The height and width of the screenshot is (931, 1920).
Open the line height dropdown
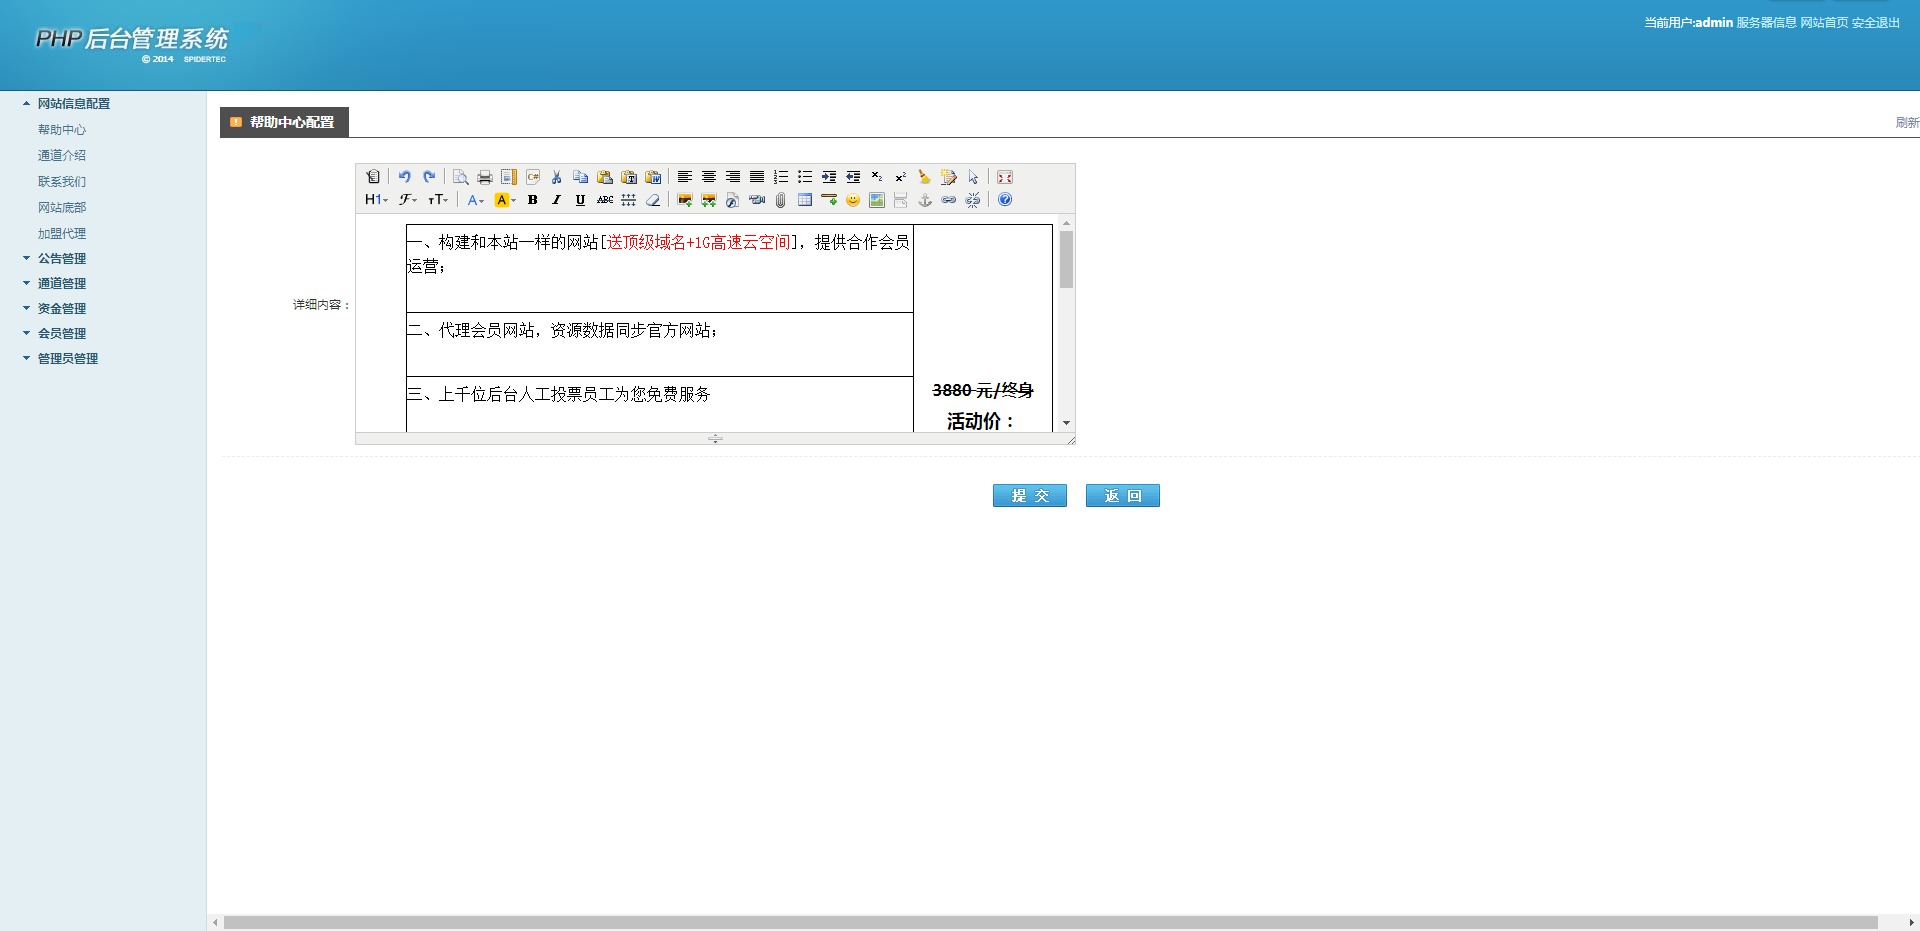(629, 200)
